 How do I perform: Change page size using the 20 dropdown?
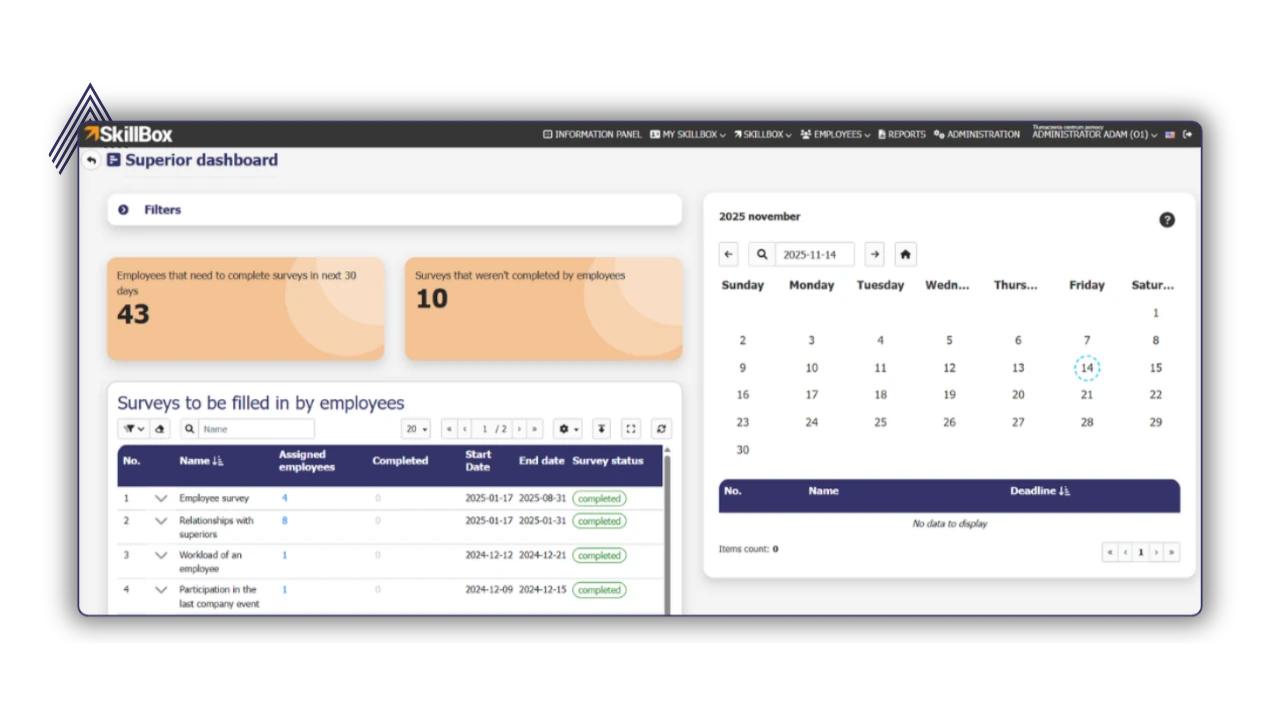tap(415, 428)
